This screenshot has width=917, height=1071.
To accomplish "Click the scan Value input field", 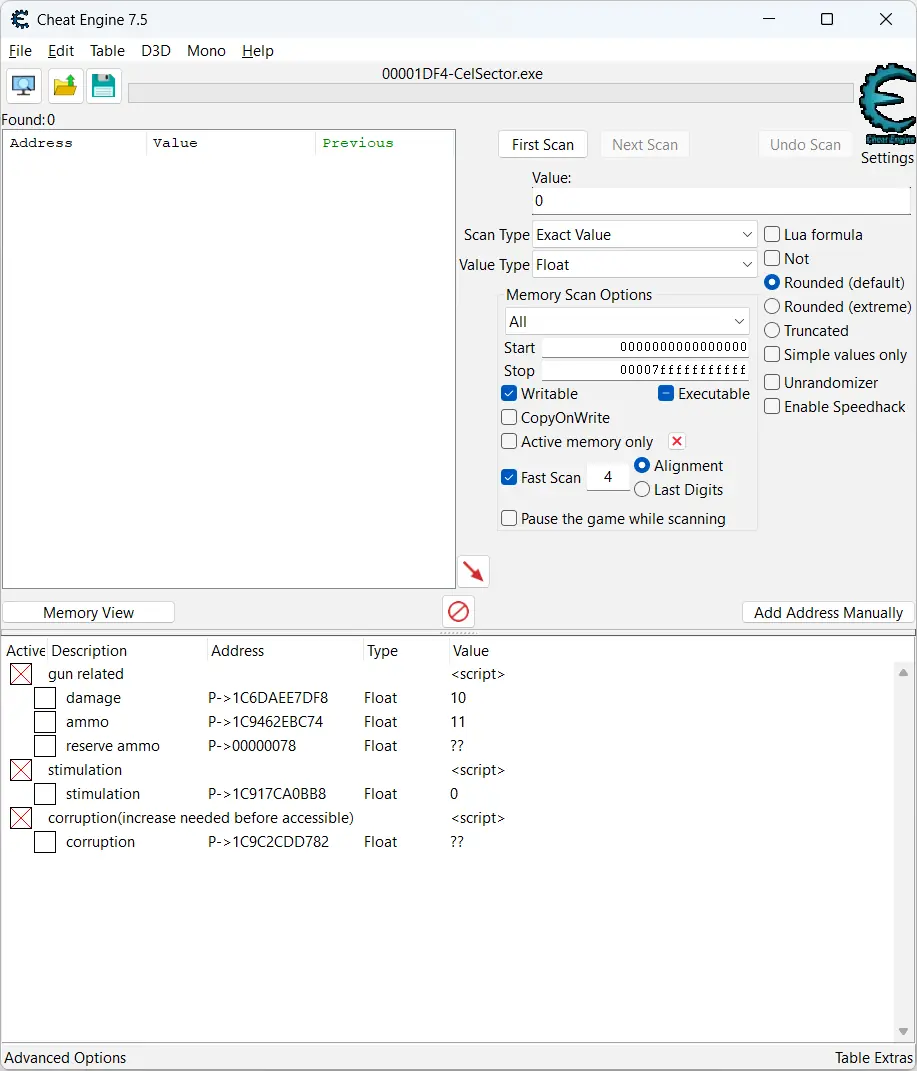I will tap(721, 201).
